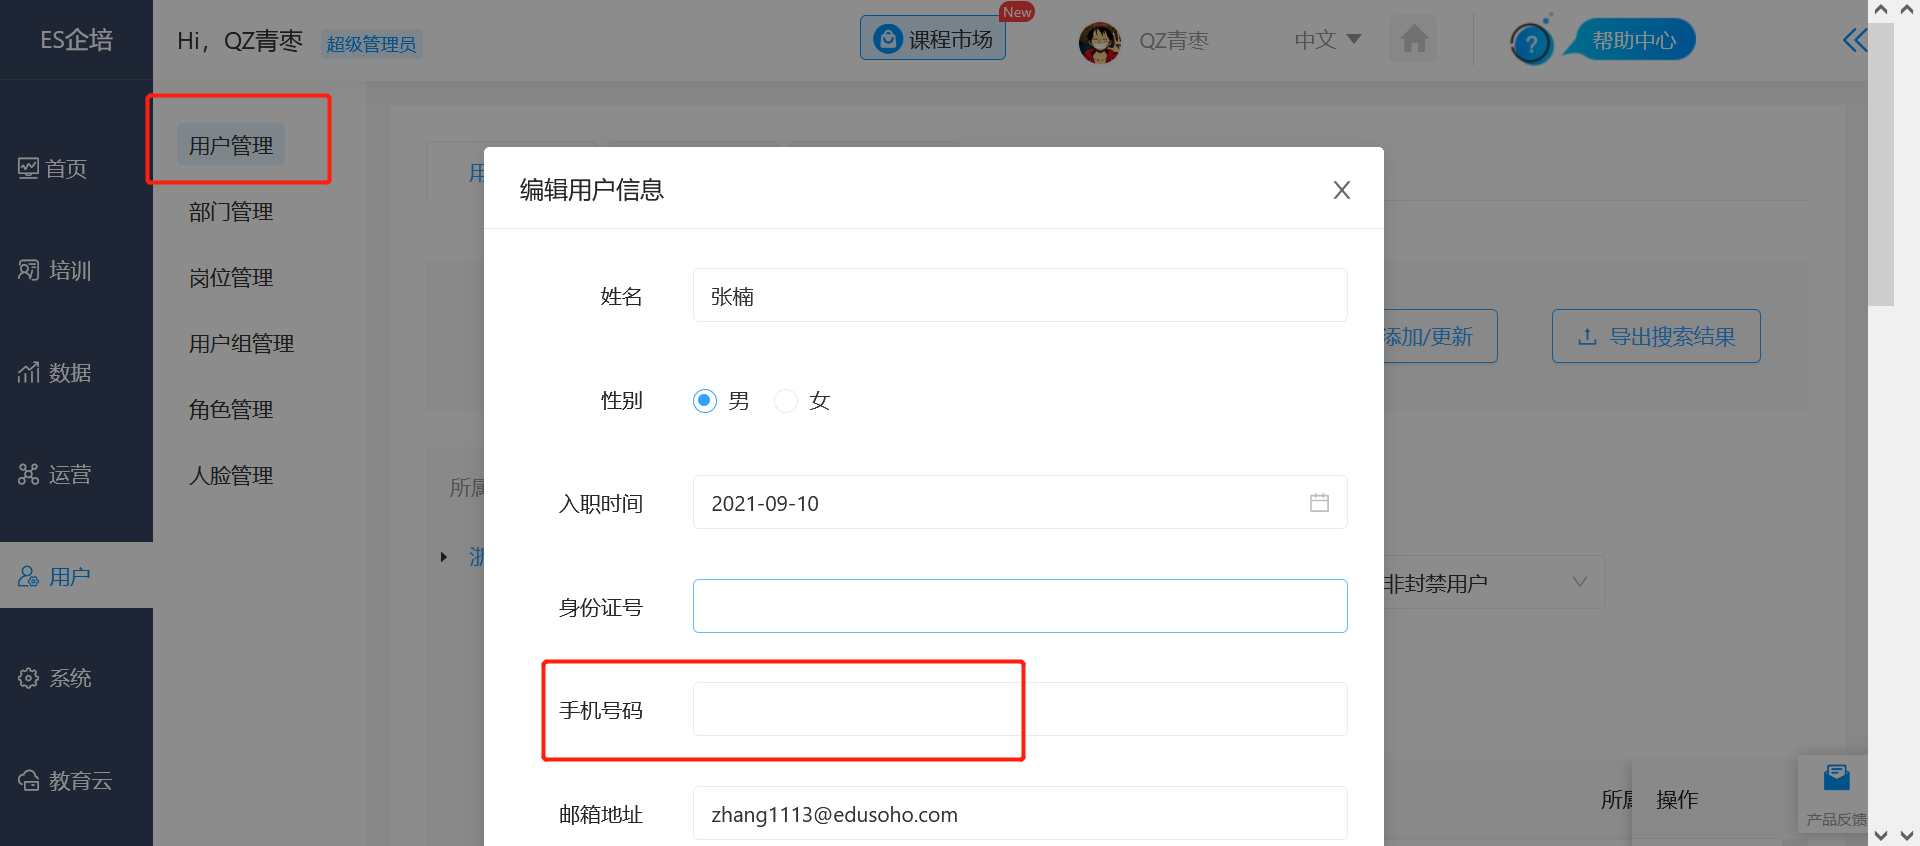Click the help question mark icon
Image resolution: width=1920 pixels, height=846 pixels.
pyautogui.click(x=1530, y=43)
